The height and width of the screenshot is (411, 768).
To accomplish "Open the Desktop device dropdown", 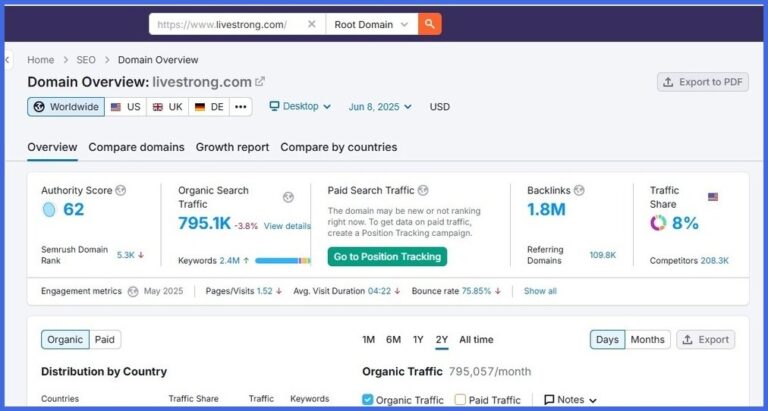I will [x=300, y=106].
